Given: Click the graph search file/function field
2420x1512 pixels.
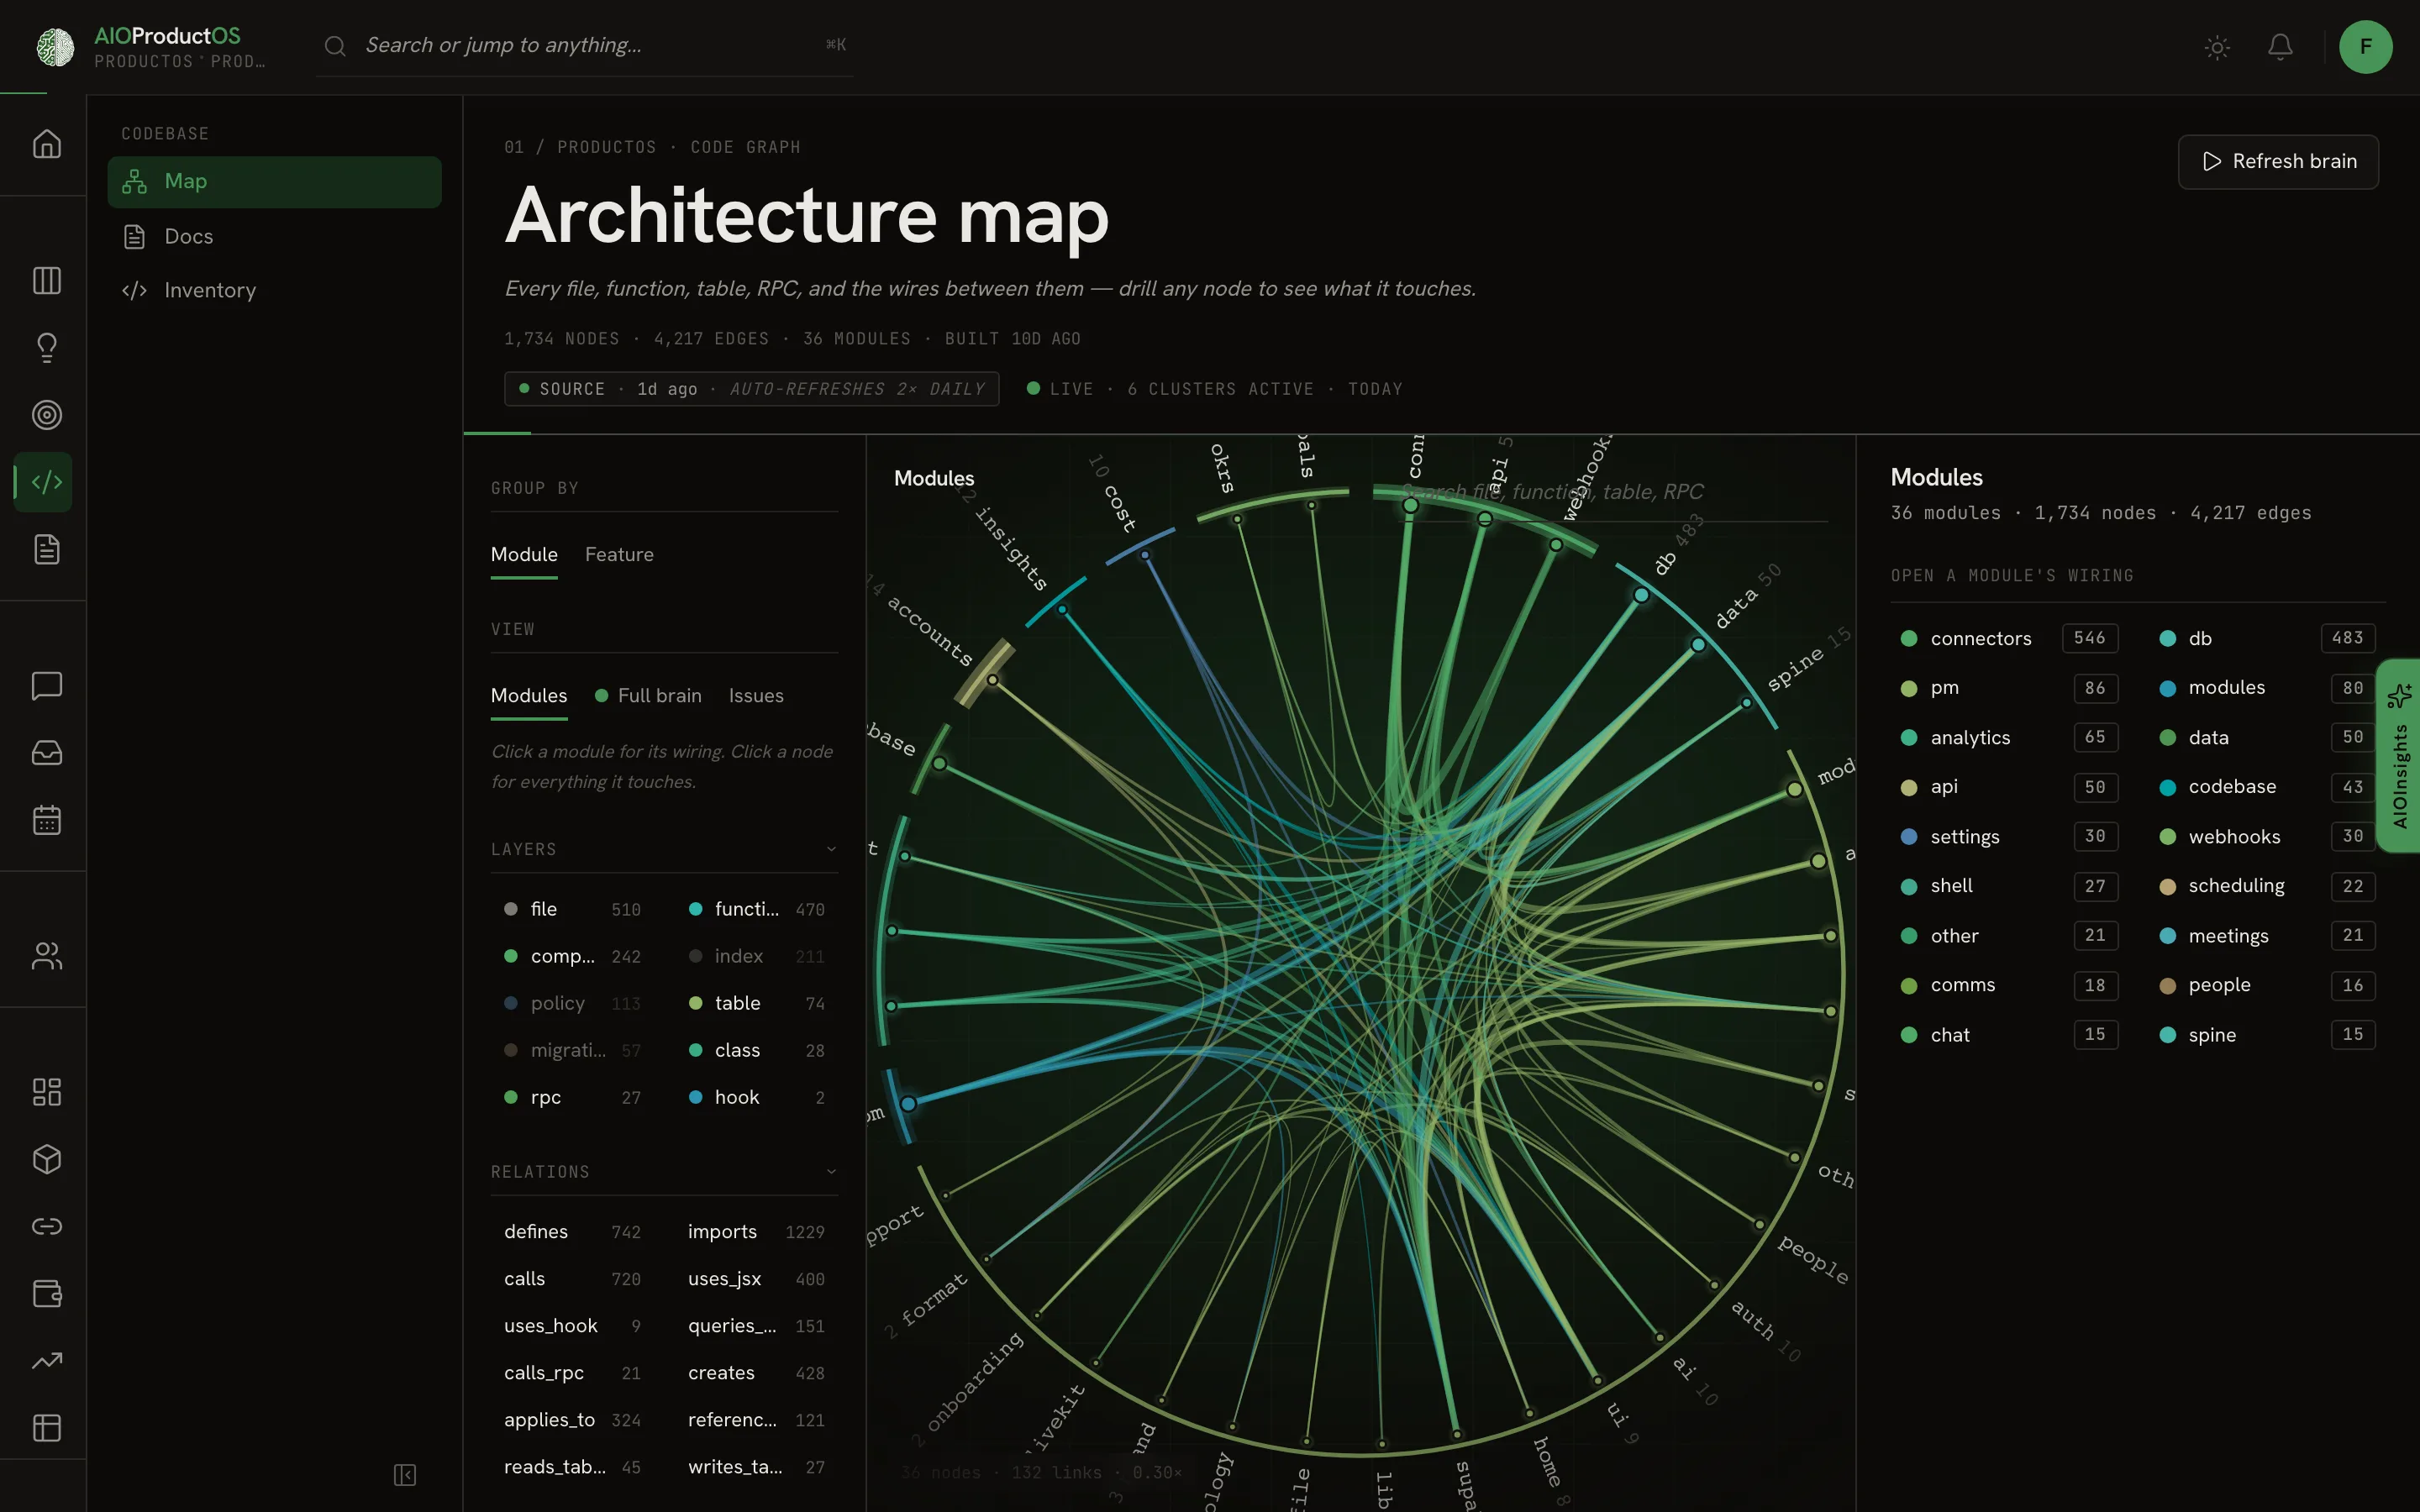Looking at the screenshot, I should pyautogui.click(x=1612, y=492).
